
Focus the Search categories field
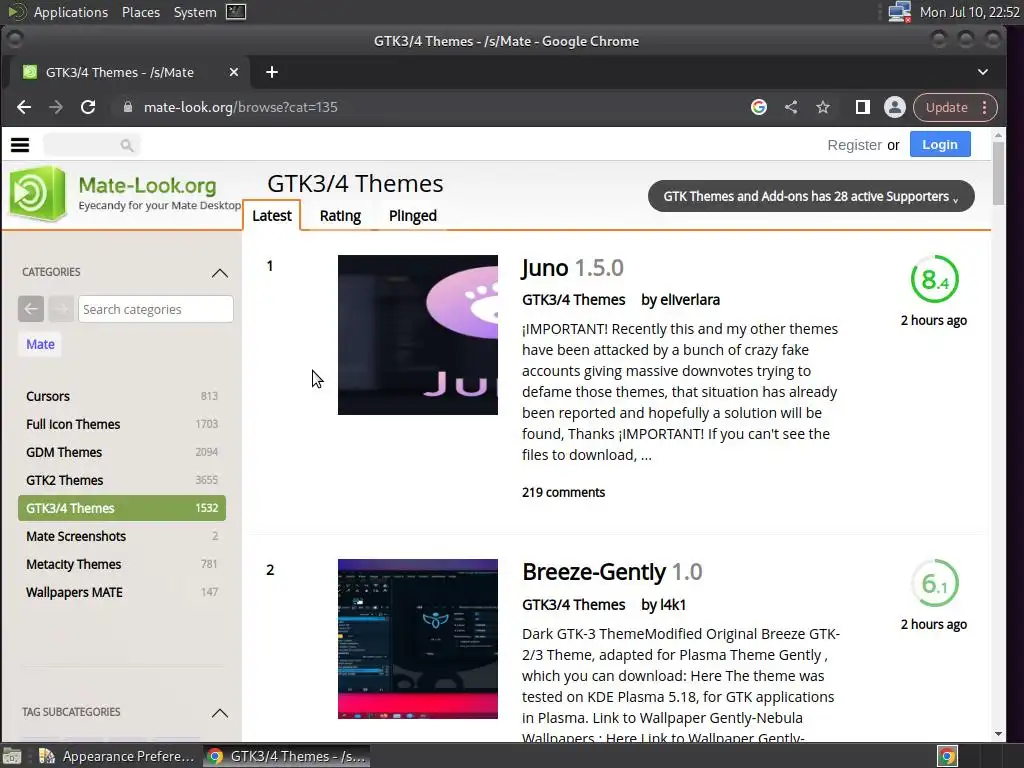[x=155, y=309]
